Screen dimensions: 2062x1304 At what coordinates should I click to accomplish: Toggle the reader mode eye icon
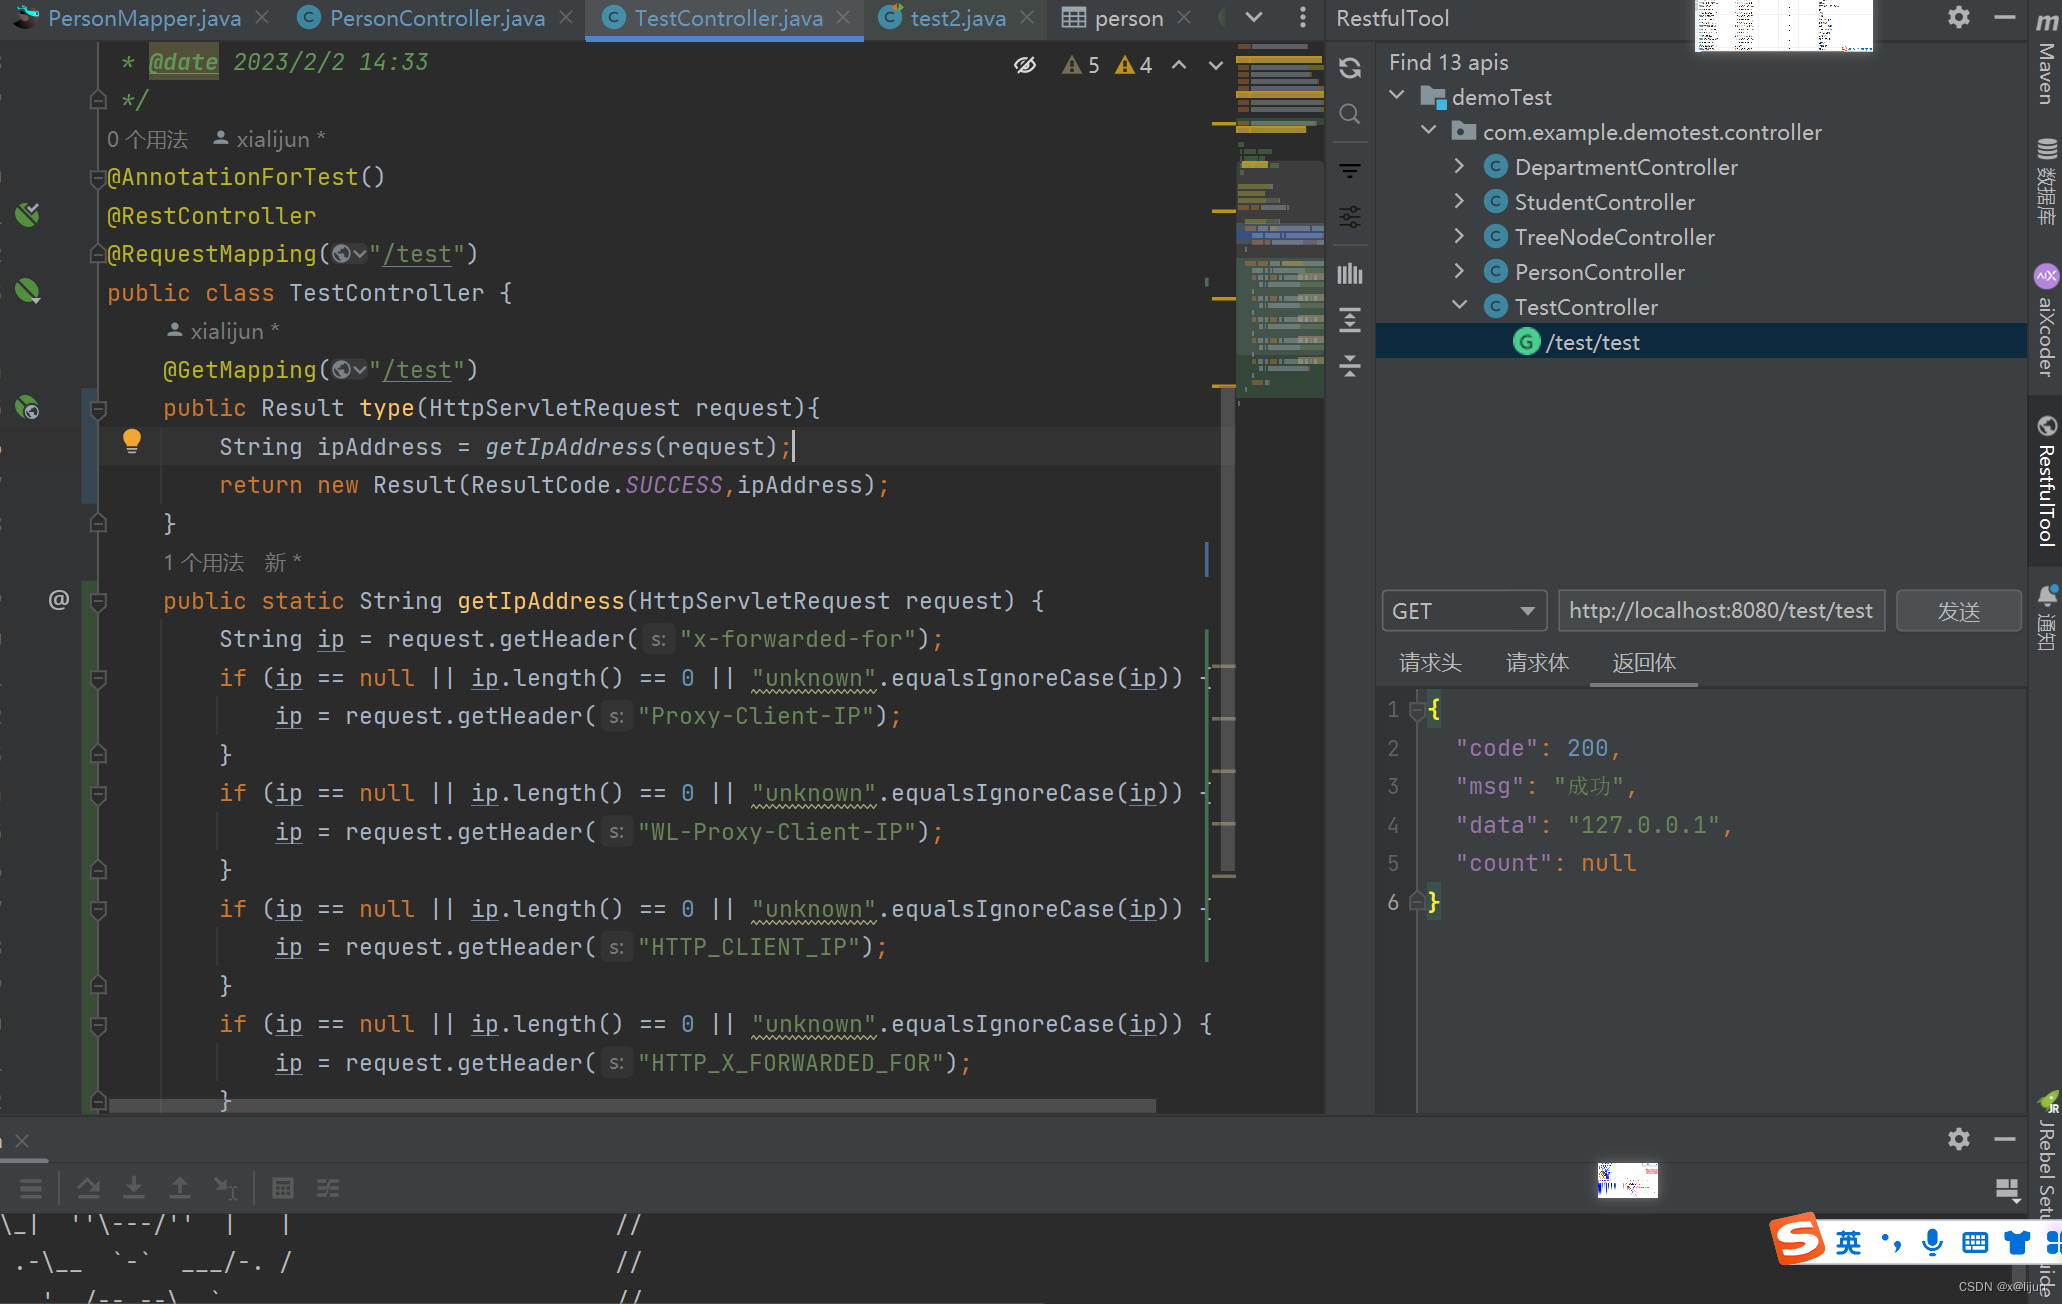1025,65
